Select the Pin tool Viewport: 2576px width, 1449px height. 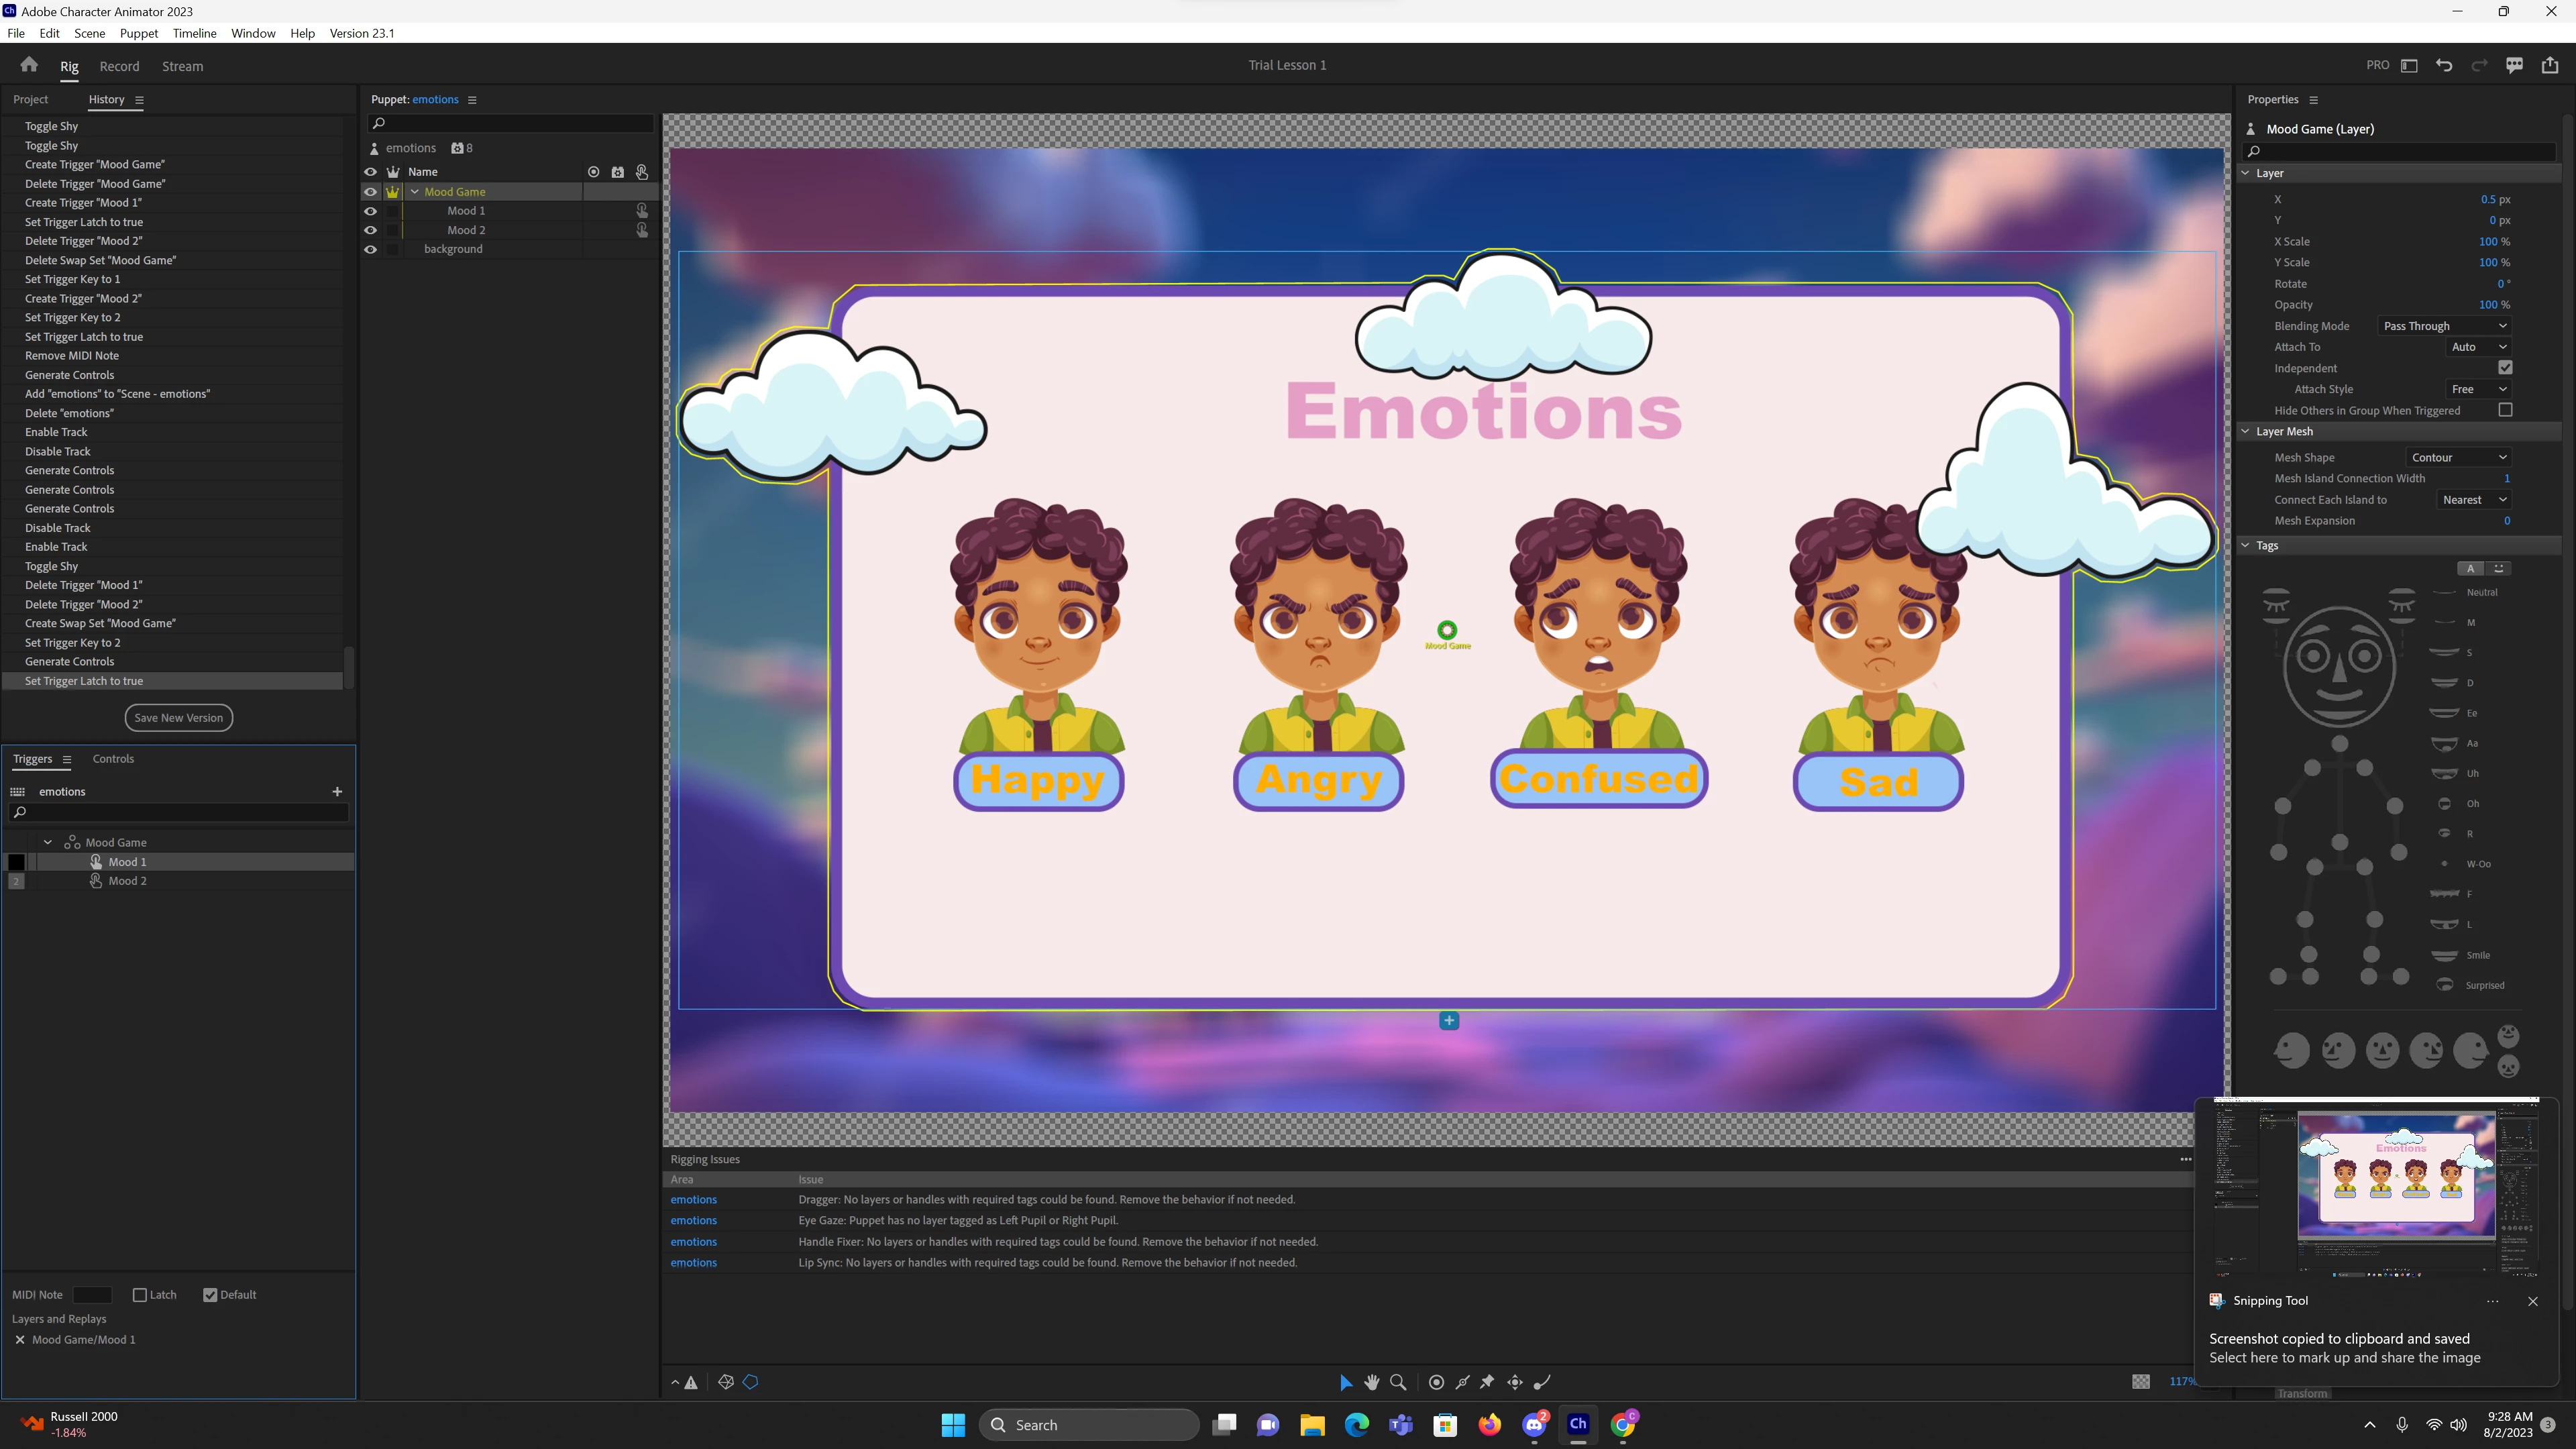[1487, 1382]
